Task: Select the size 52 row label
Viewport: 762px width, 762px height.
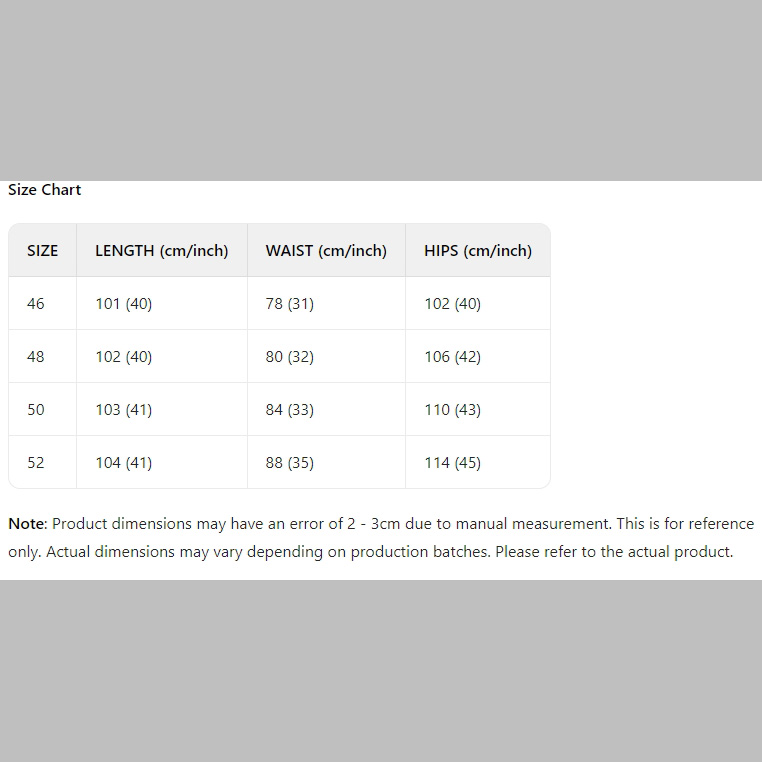Action: 36,463
